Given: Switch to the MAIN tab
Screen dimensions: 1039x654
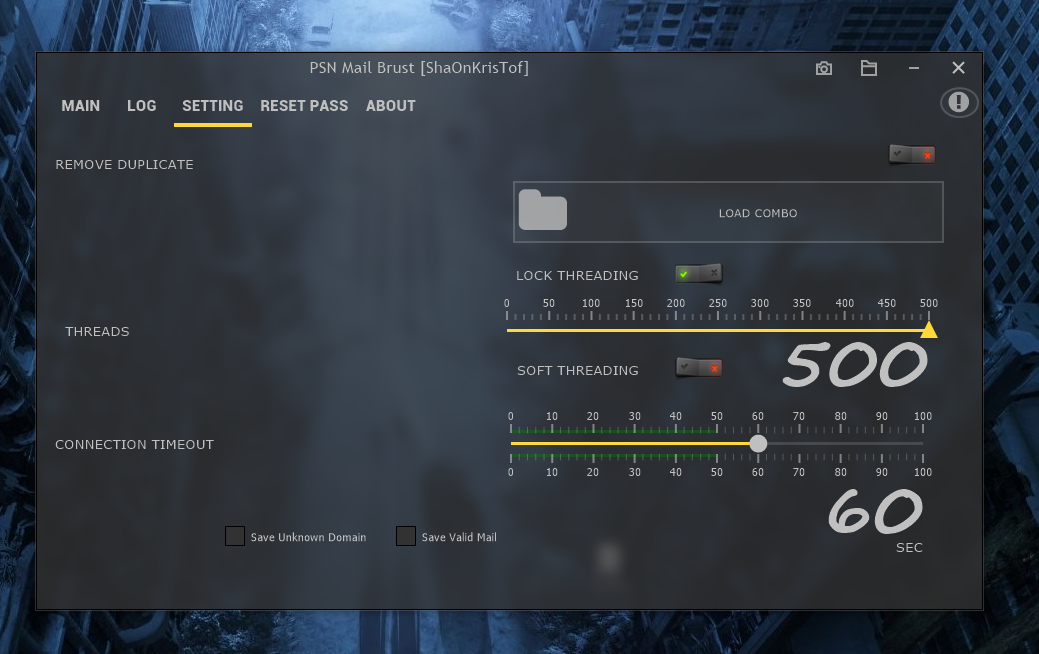Looking at the screenshot, I should tap(81, 106).
